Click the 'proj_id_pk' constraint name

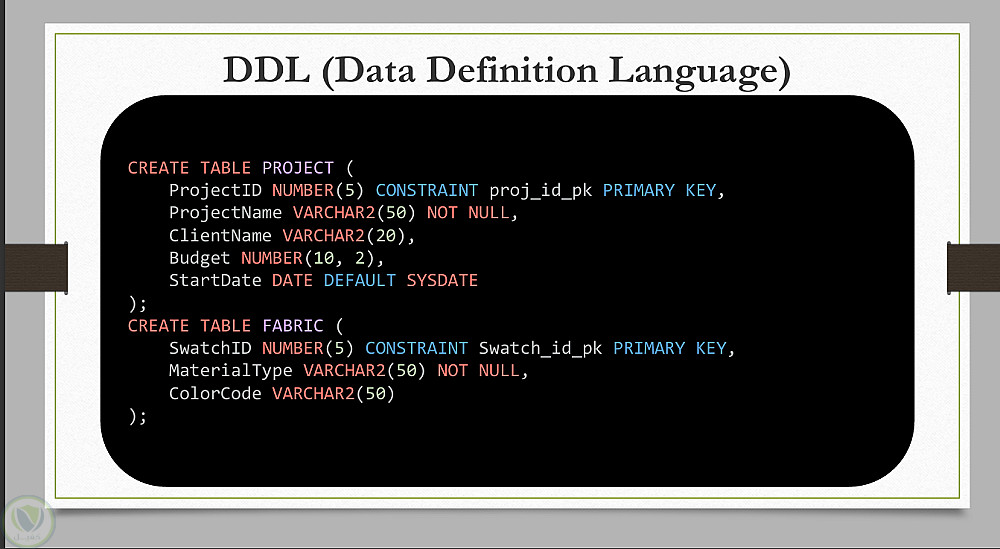pyautogui.click(x=541, y=191)
